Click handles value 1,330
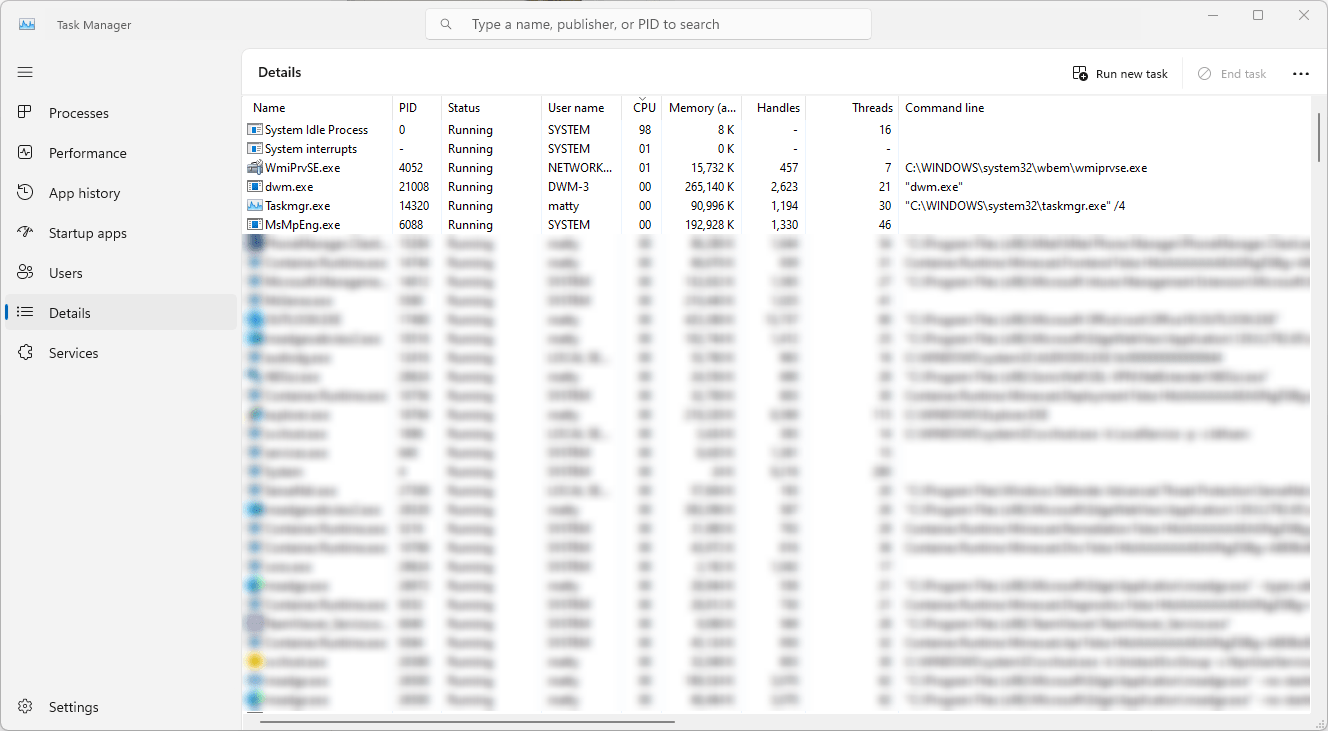Image resolution: width=1328 pixels, height=731 pixels. click(785, 225)
